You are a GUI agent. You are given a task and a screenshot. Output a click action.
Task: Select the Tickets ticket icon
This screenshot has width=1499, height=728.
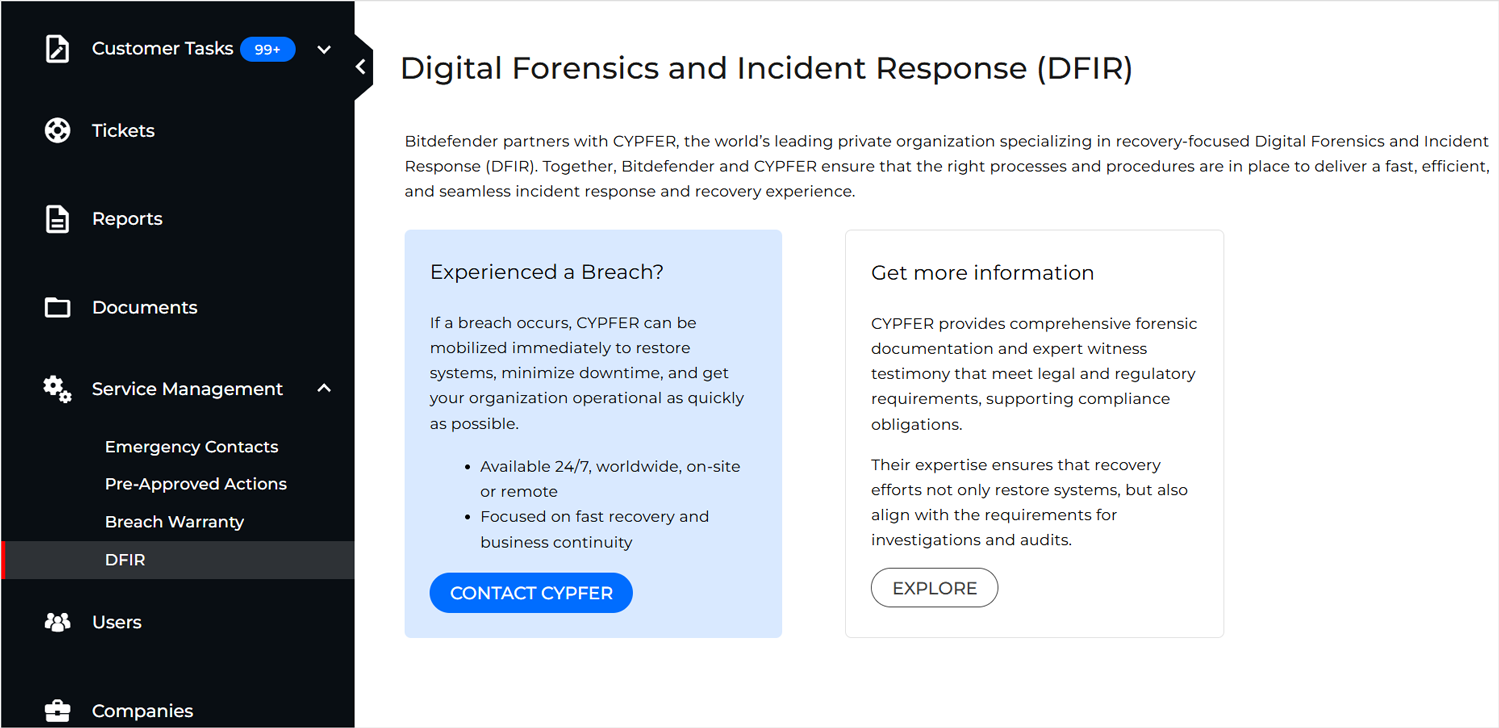click(x=57, y=129)
